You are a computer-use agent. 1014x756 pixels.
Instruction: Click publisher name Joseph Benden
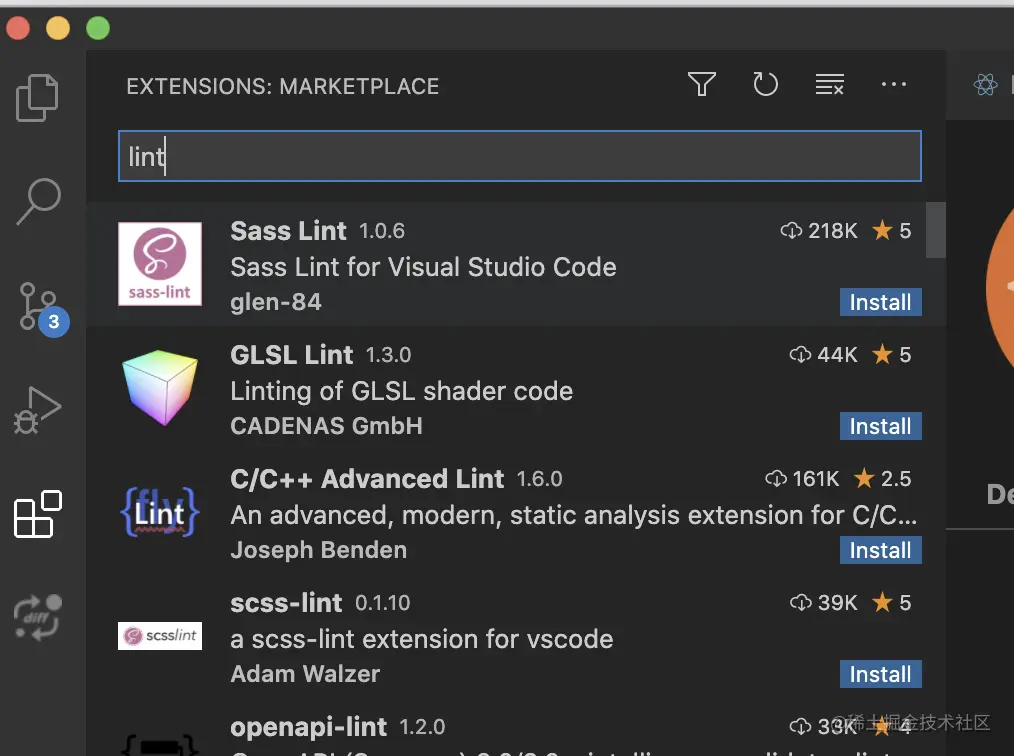[319, 550]
